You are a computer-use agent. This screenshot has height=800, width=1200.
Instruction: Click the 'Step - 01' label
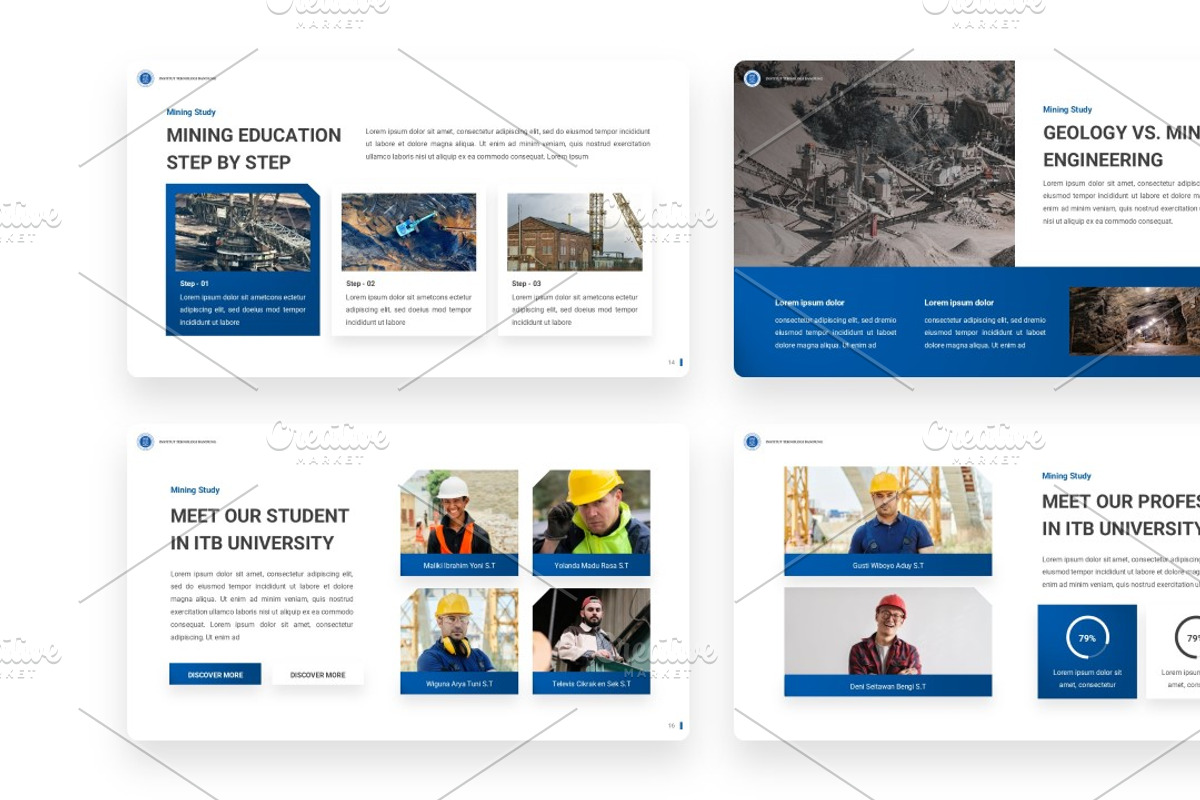pos(194,284)
